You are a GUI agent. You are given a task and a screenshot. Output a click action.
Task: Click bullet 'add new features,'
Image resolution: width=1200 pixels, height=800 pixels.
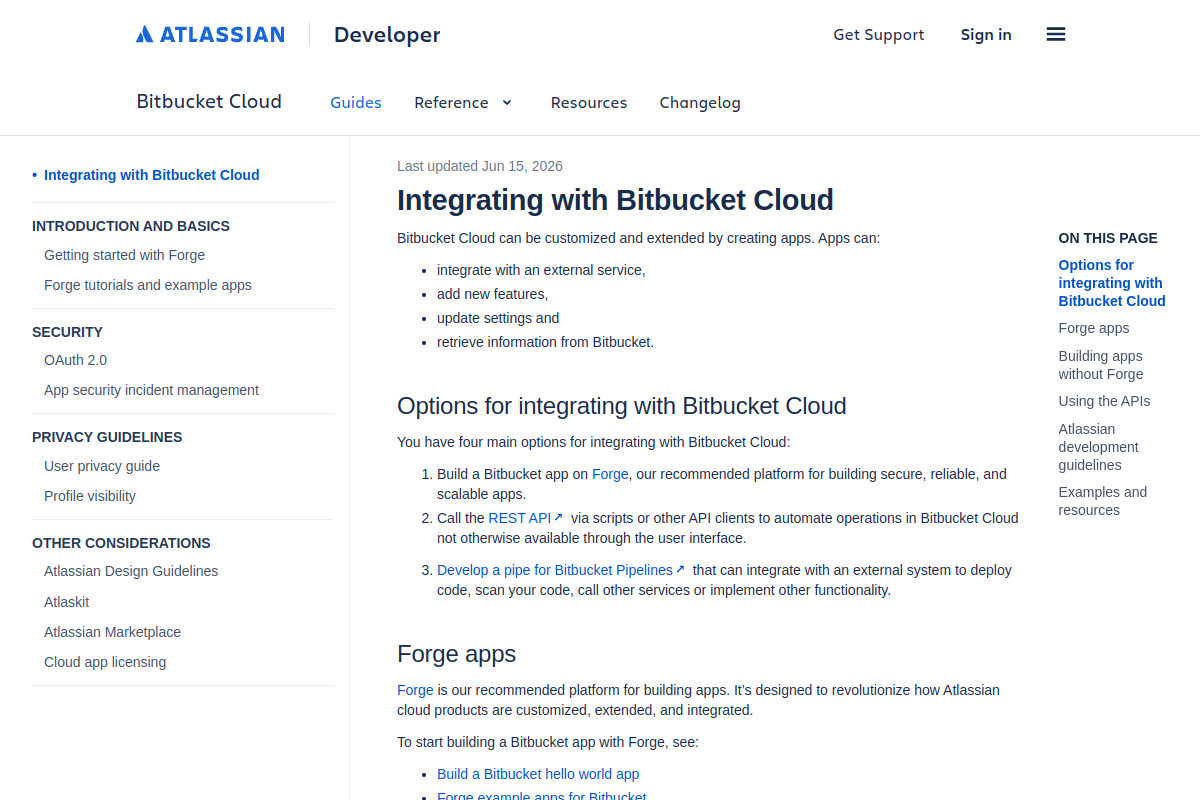(493, 294)
